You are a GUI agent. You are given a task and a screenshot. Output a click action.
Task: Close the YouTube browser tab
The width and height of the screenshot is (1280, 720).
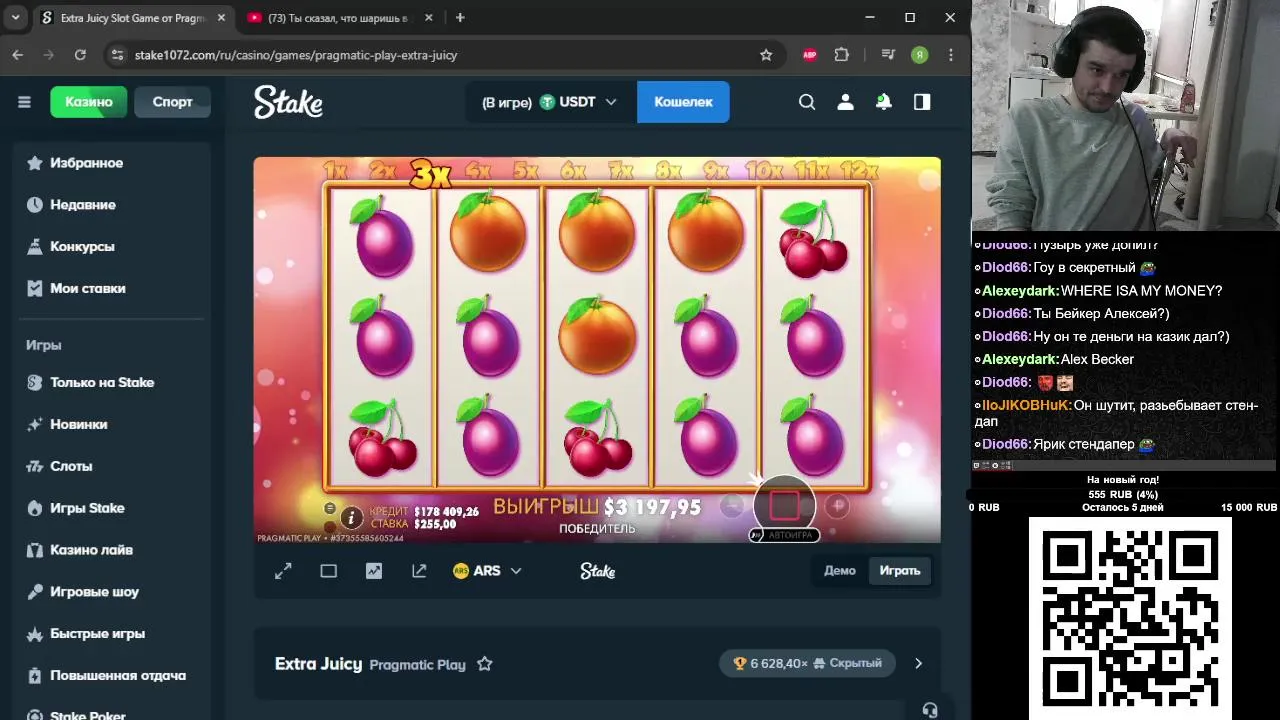(x=429, y=18)
